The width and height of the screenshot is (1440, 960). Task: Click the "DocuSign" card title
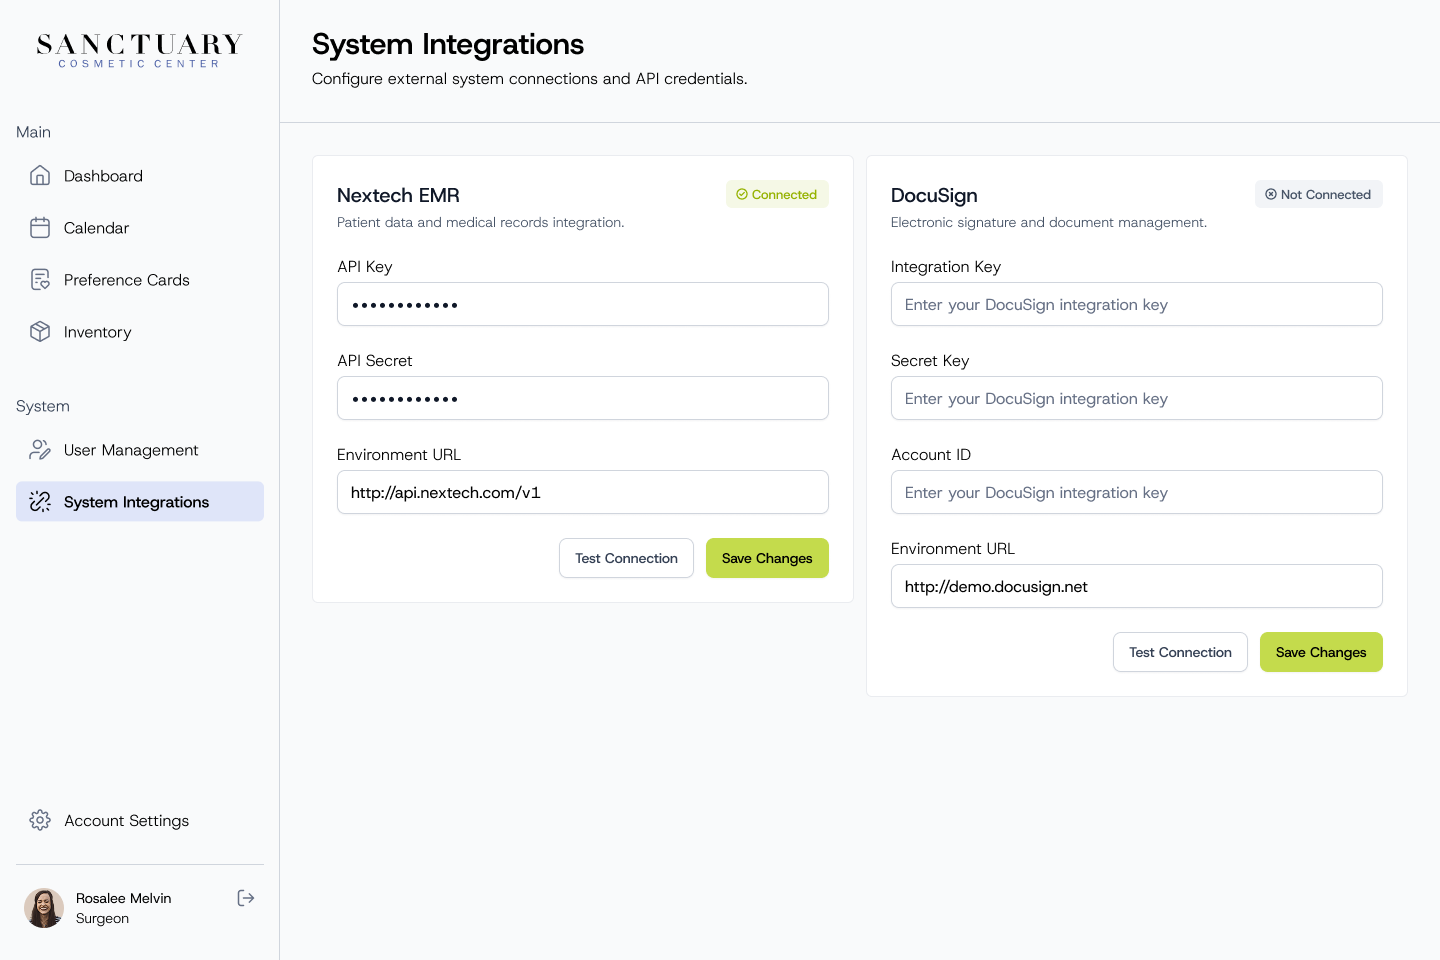934,195
